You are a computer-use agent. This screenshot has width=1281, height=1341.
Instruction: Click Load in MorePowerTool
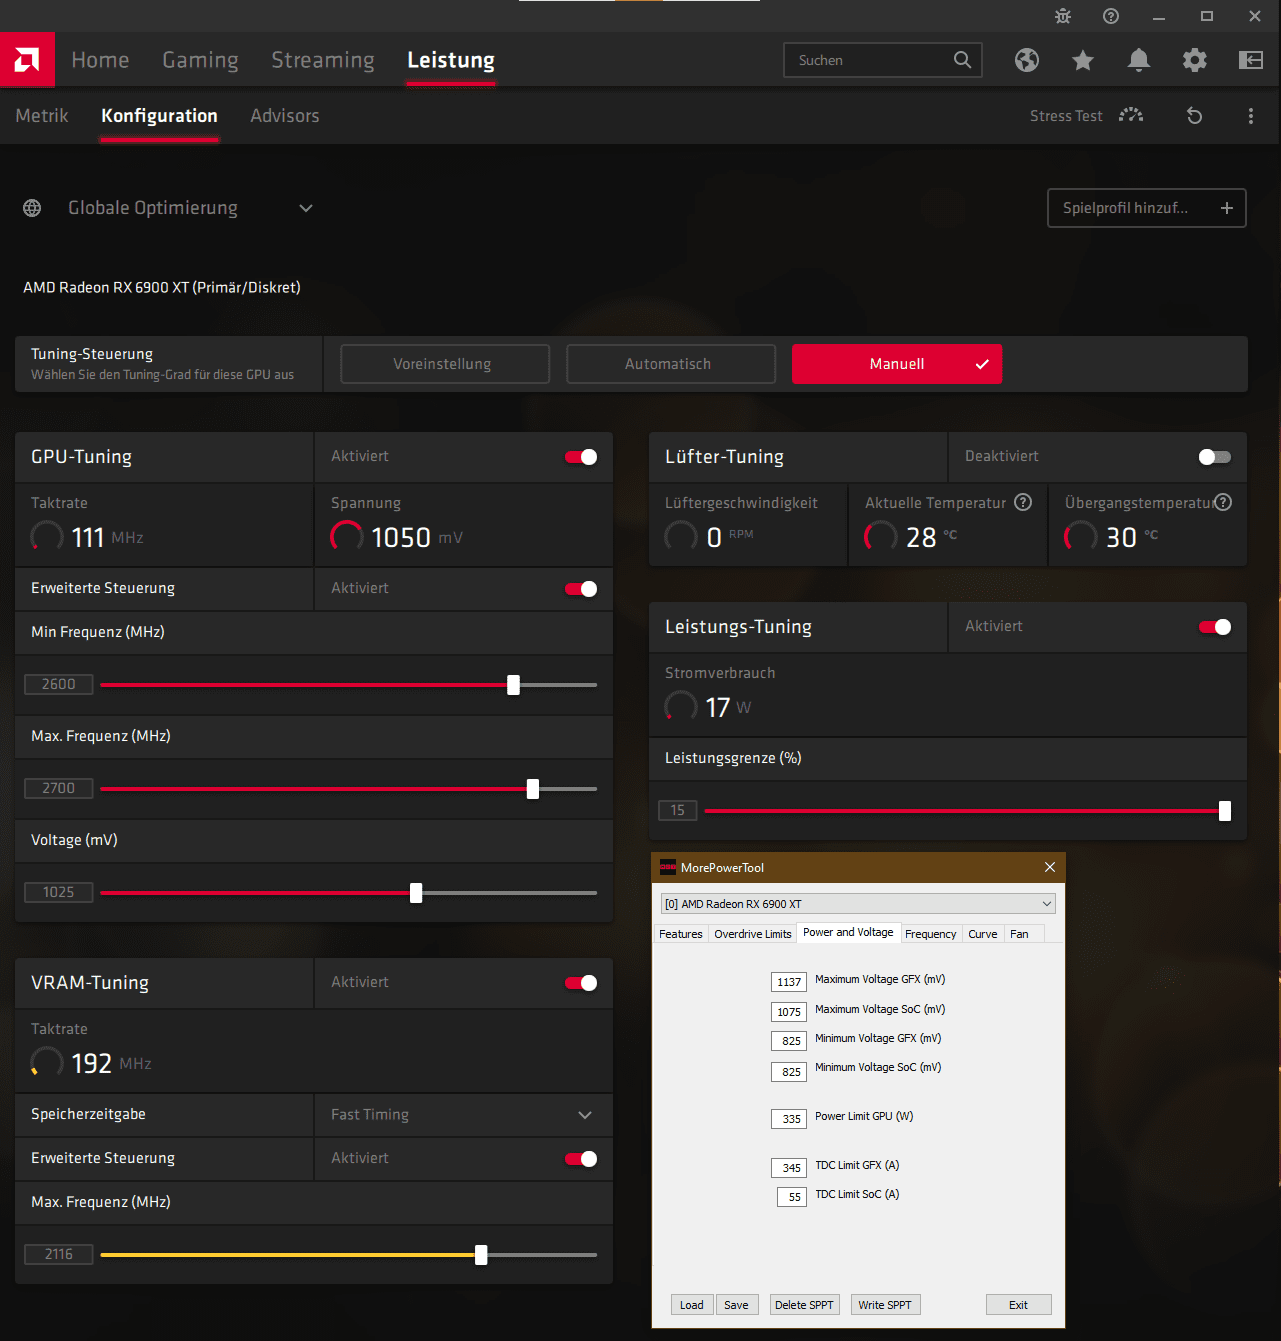coord(692,1305)
